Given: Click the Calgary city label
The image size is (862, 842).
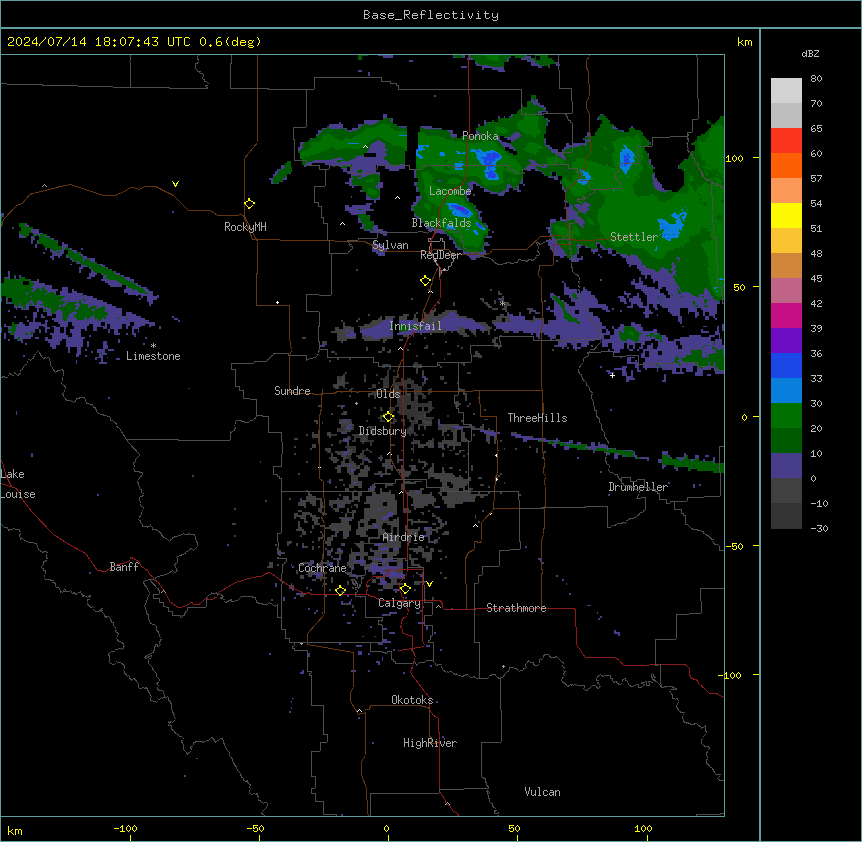Looking at the screenshot, I should pyautogui.click(x=400, y=603).
